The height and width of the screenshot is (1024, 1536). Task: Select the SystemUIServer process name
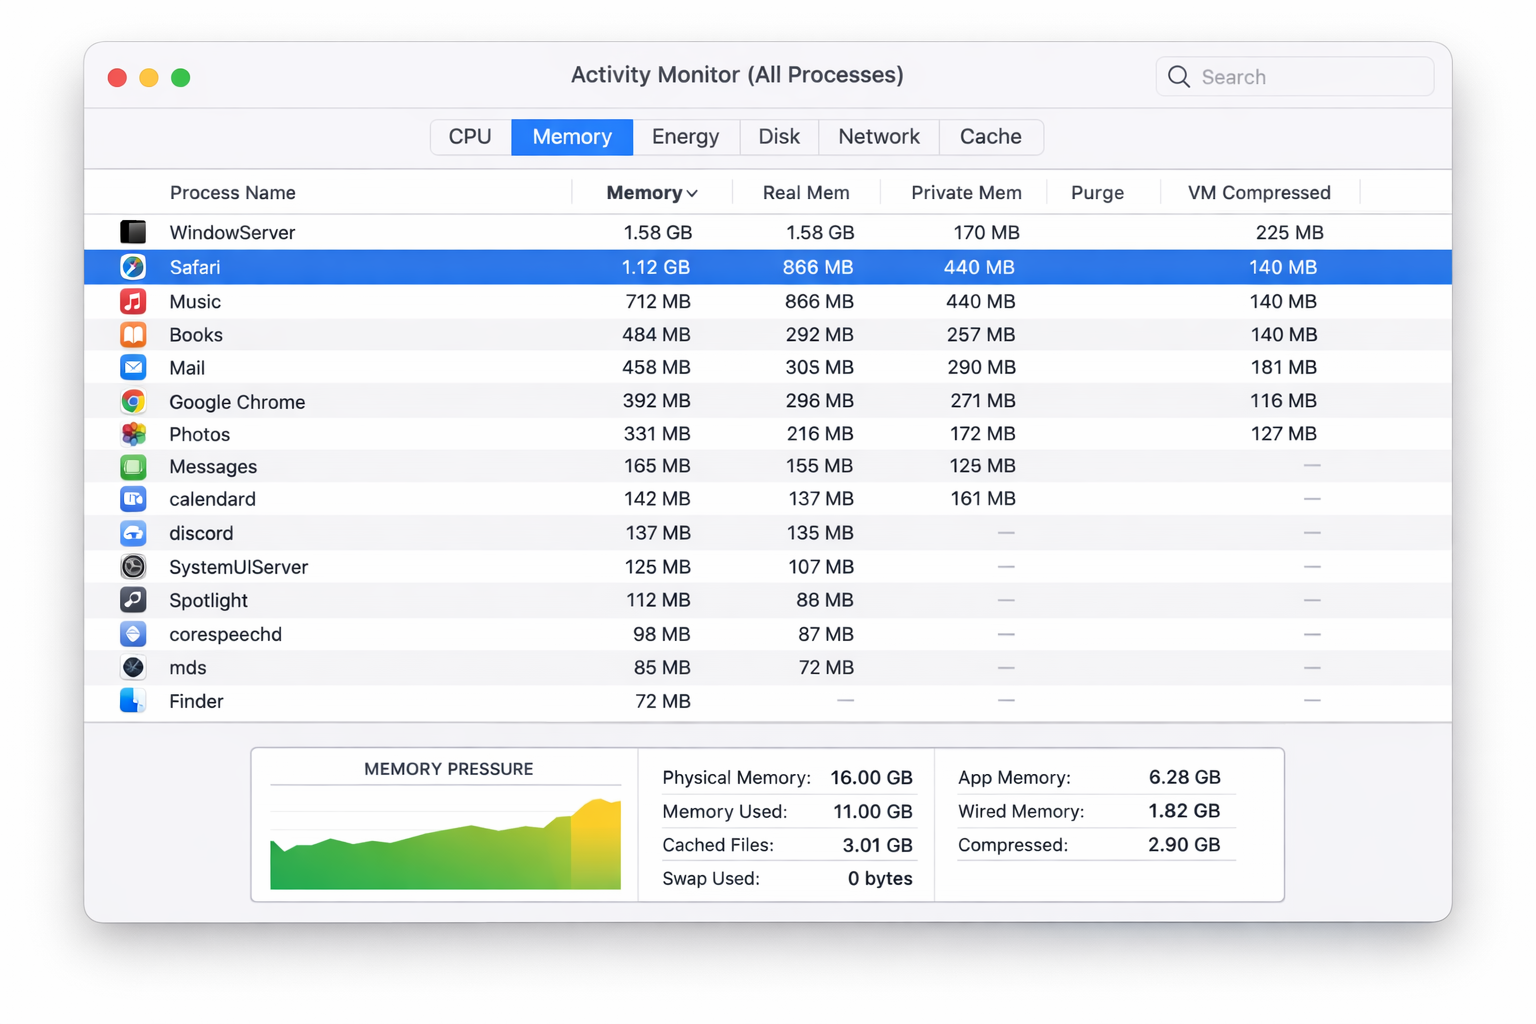coord(238,567)
